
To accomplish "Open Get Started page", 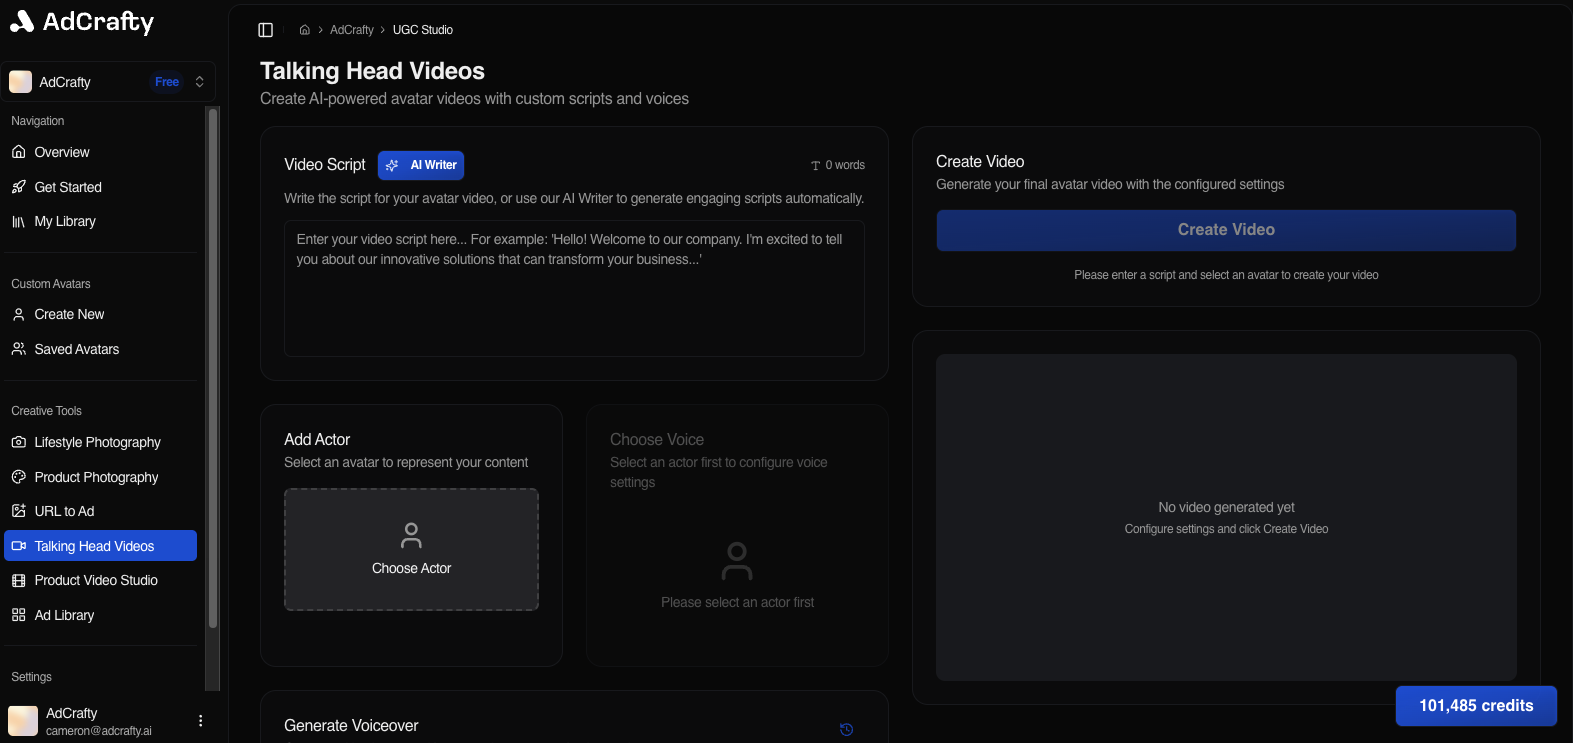I will coord(100,187).
